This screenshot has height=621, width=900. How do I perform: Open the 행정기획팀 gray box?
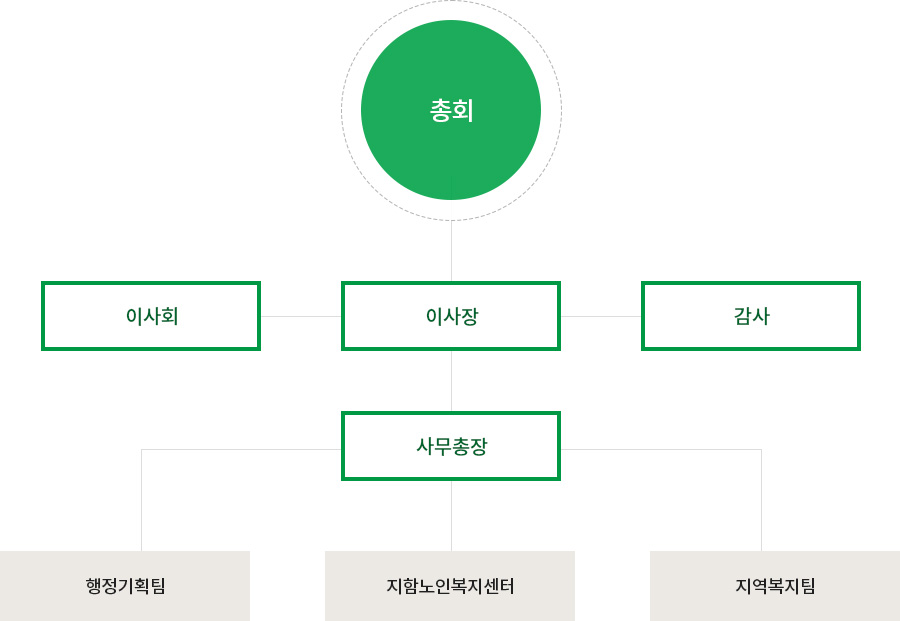pos(125,586)
